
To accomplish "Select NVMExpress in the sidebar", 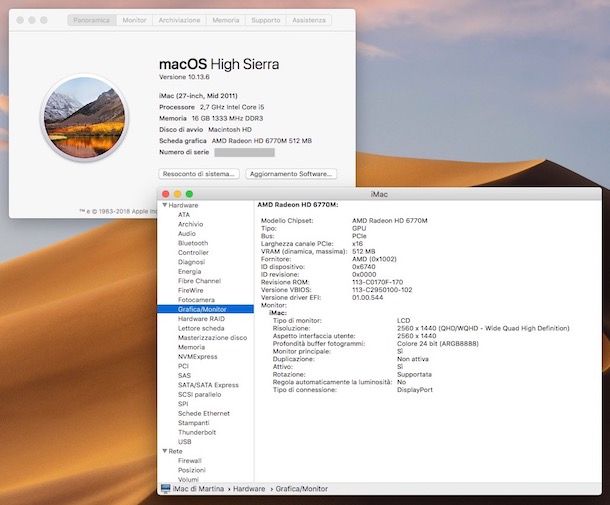I will pos(198,356).
